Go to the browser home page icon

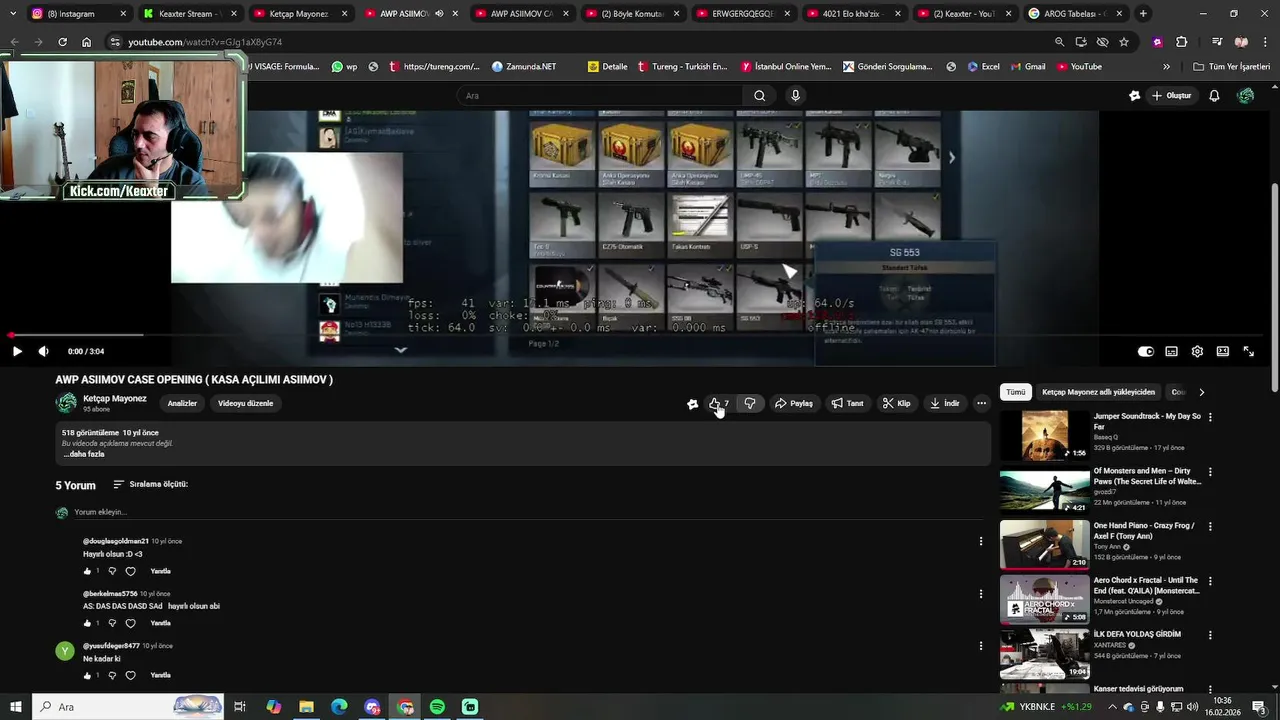(x=86, y=42)
